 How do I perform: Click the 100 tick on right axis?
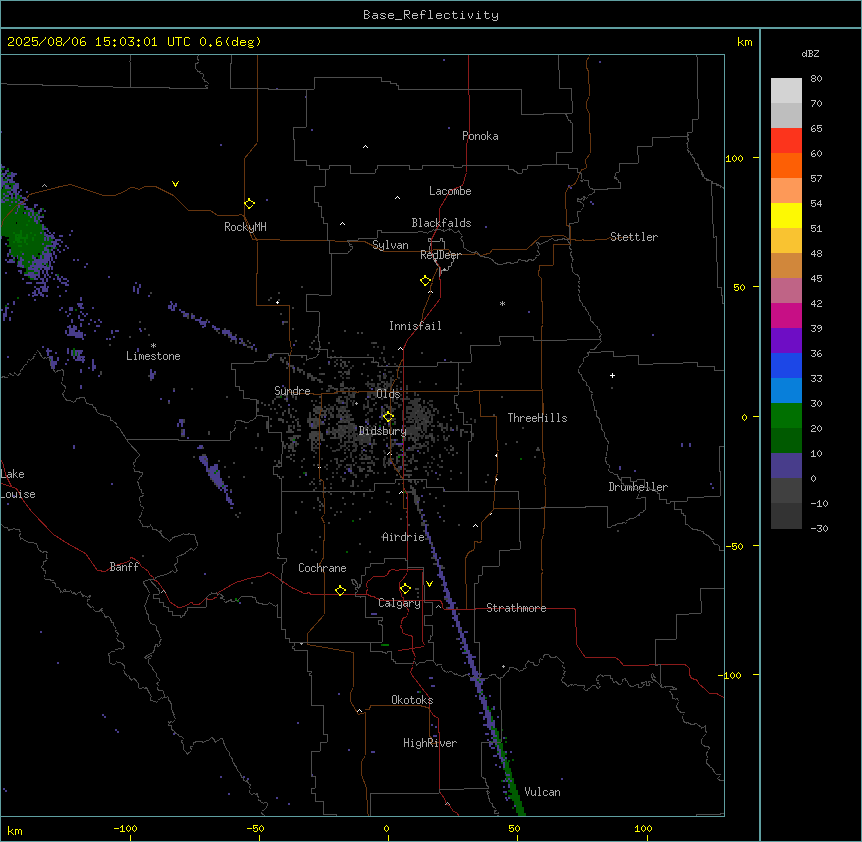[734, 158]
